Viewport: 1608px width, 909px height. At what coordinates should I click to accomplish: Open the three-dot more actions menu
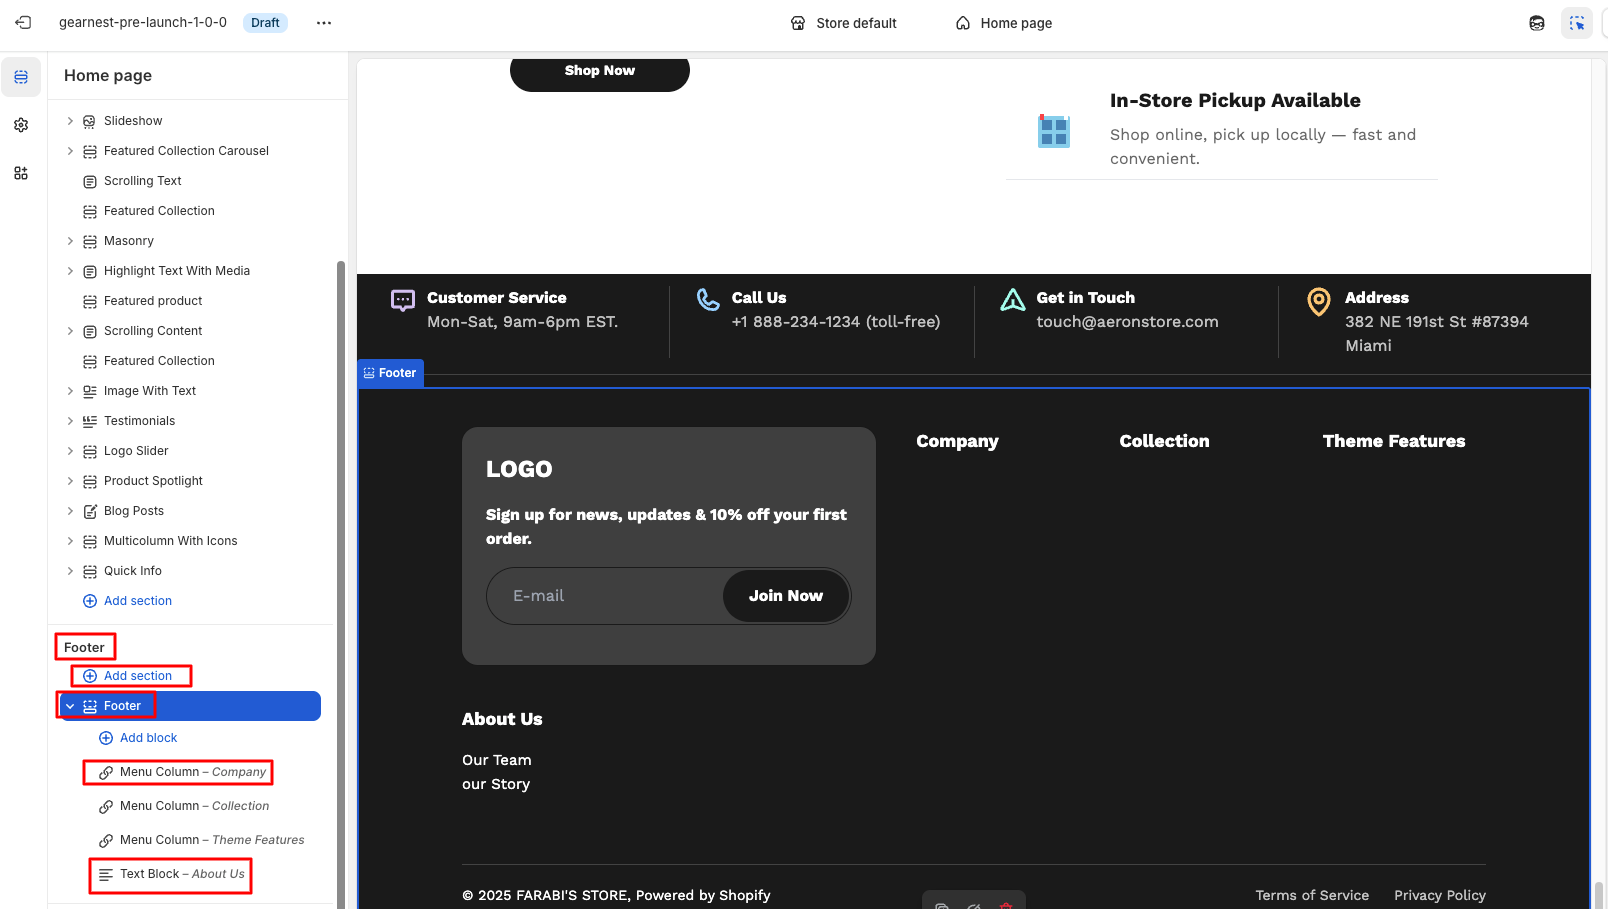tap(324, 23)
